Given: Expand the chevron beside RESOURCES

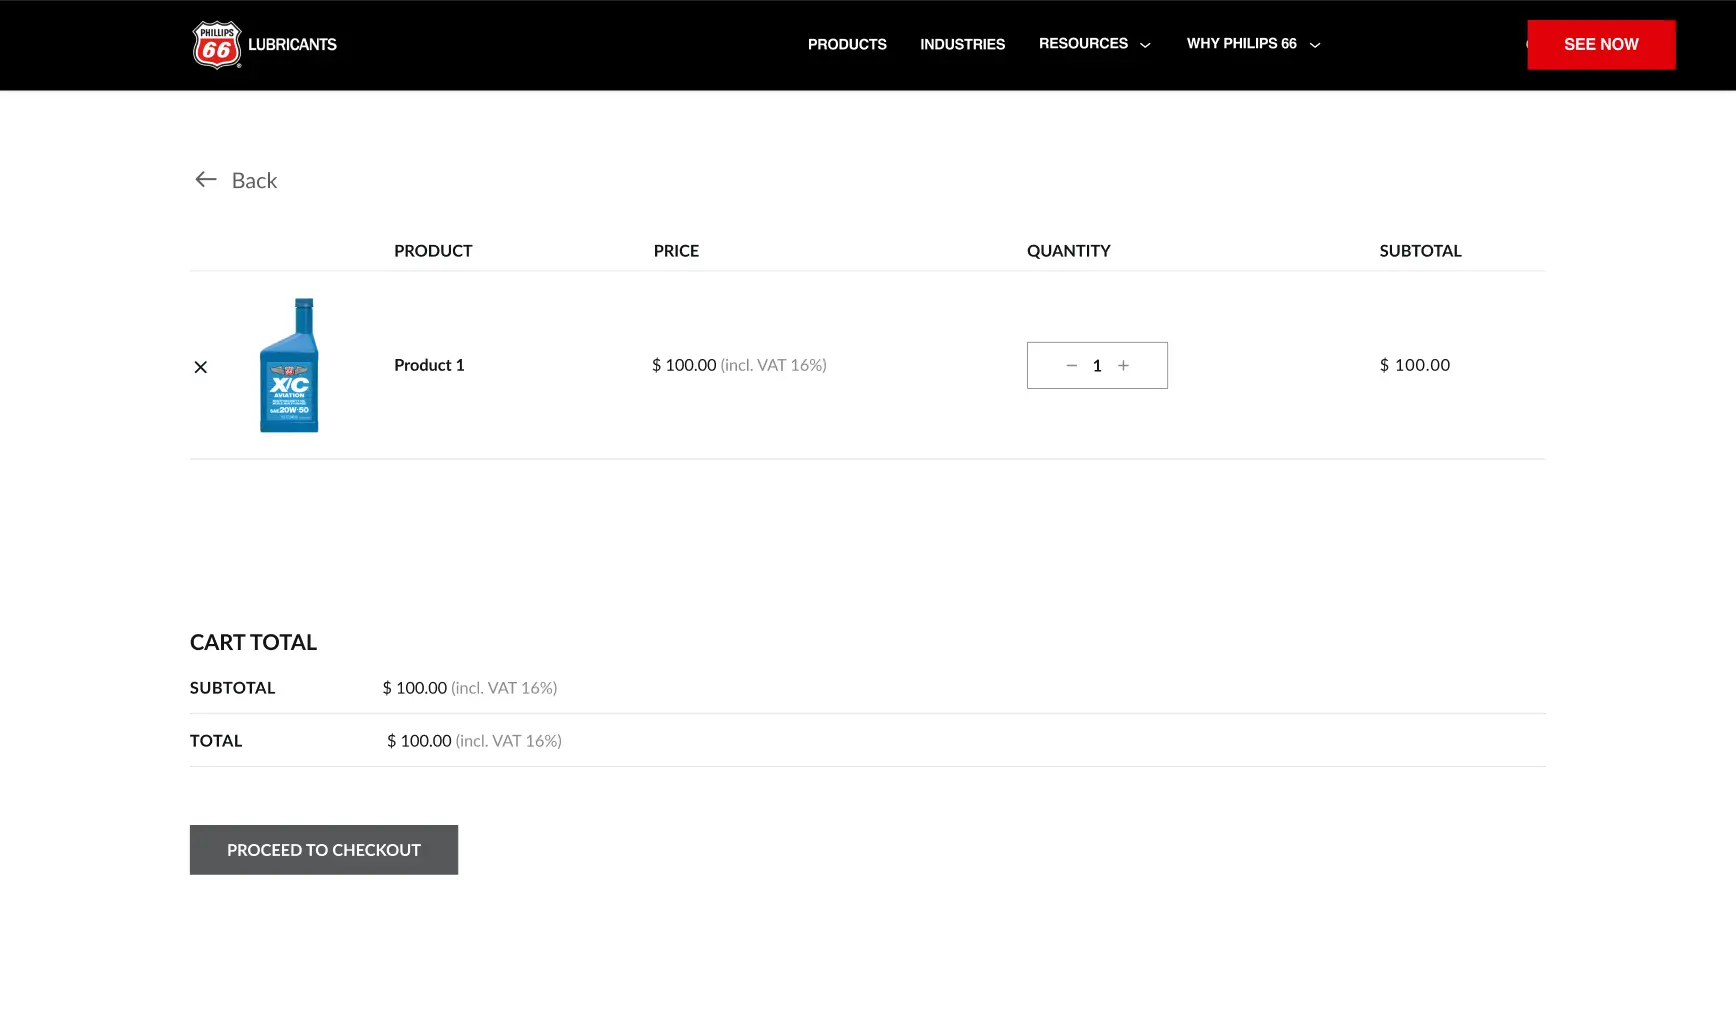Looking at the screenshot, I should pyautogui.click(x=1145, y=45).
